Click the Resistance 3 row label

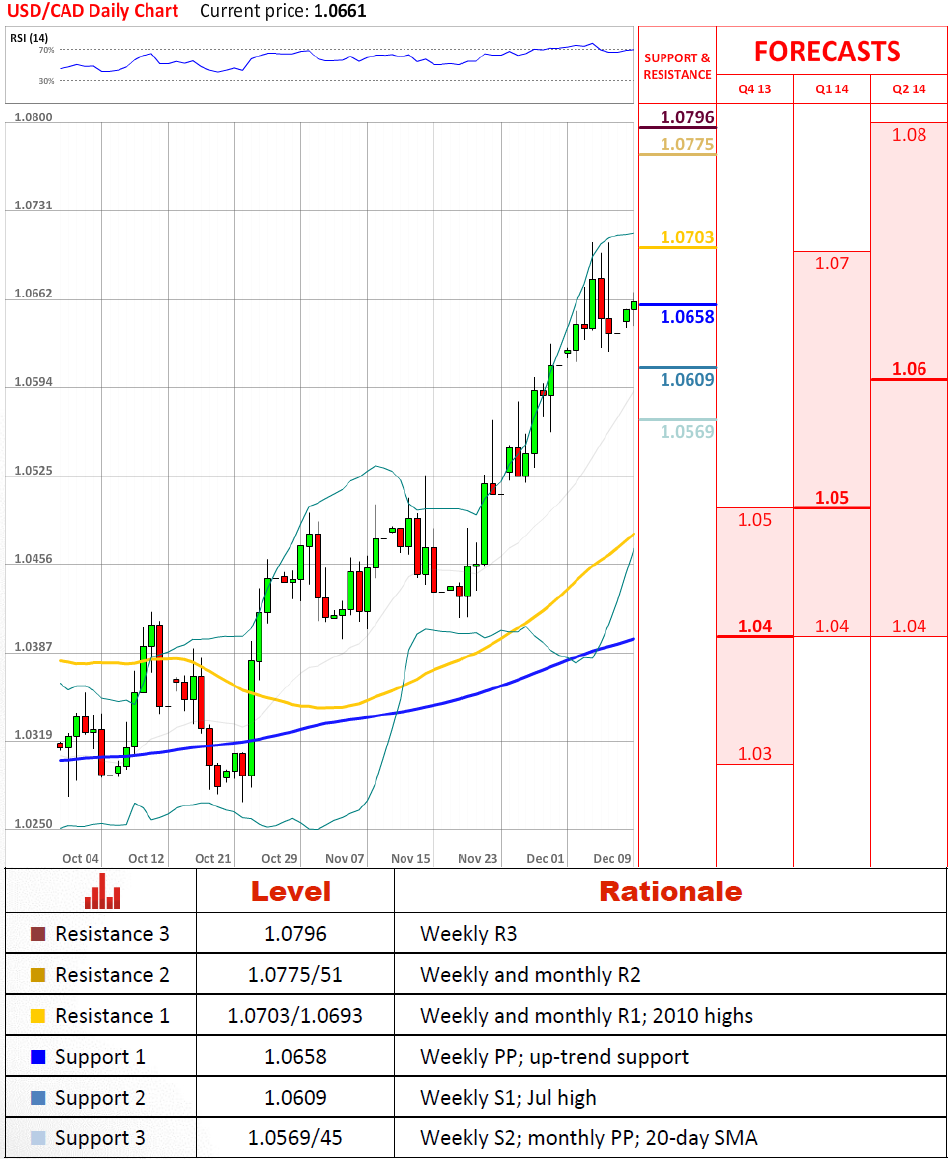(112, 934)
